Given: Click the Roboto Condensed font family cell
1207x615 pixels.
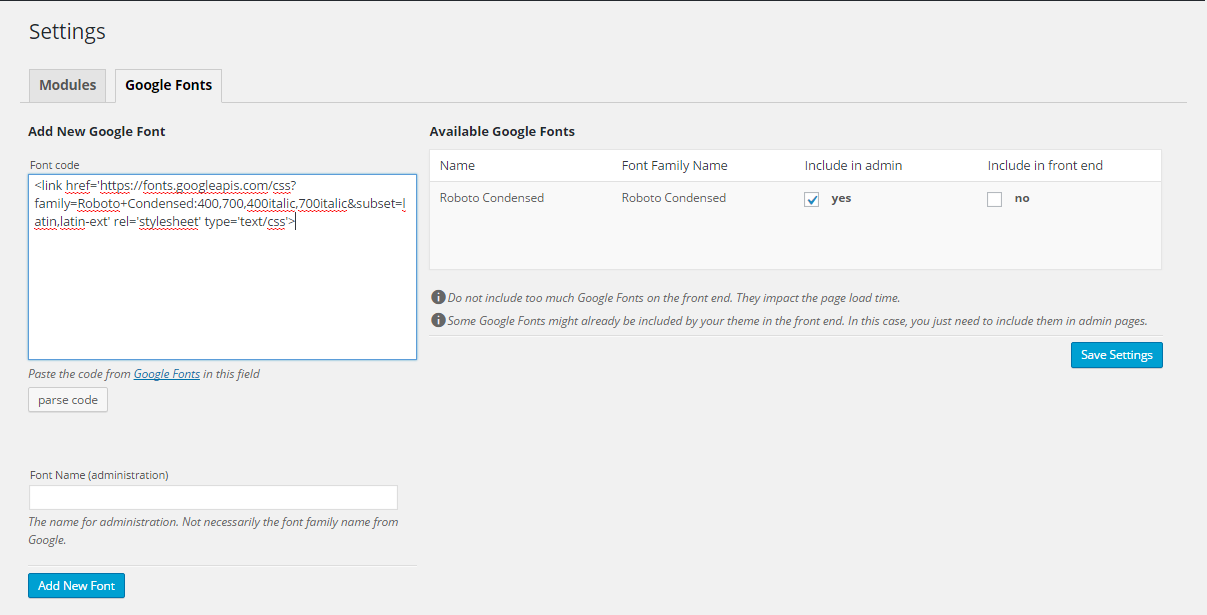Looking at the screenshot, I should tap(674, 198).
